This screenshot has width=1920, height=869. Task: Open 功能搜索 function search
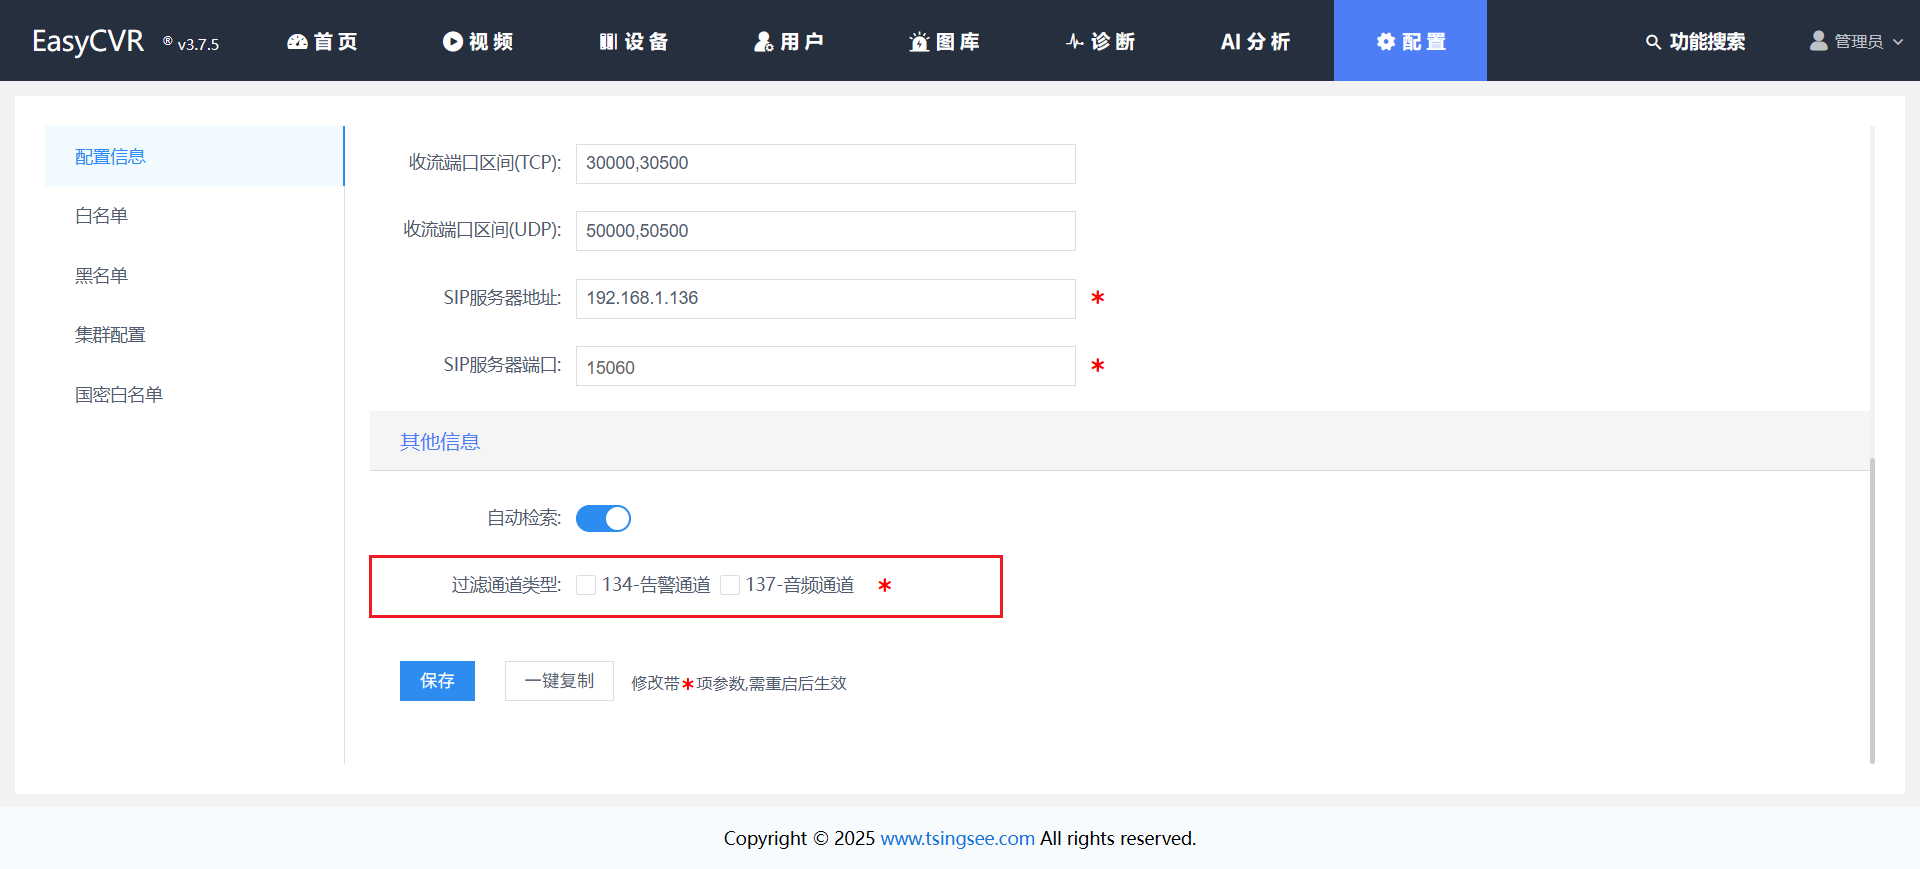point(1707,42)
